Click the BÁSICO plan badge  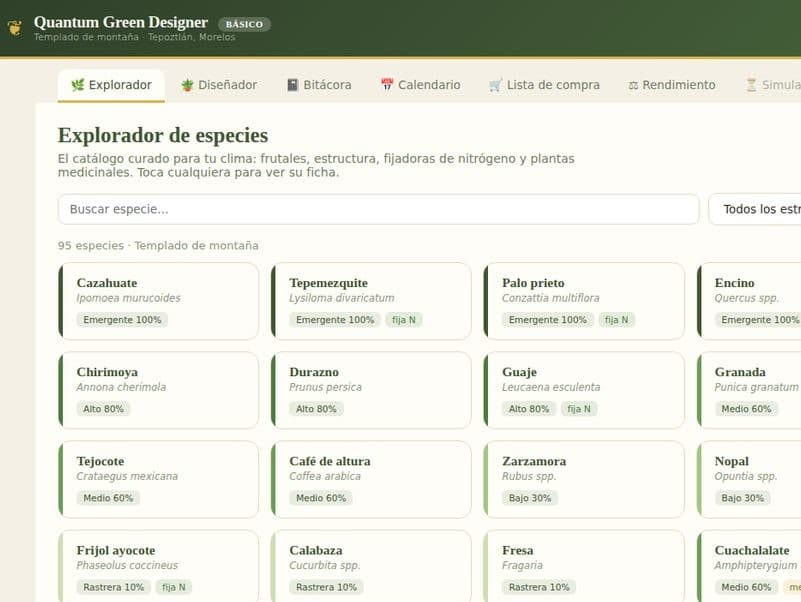click(x=244, y=24)
